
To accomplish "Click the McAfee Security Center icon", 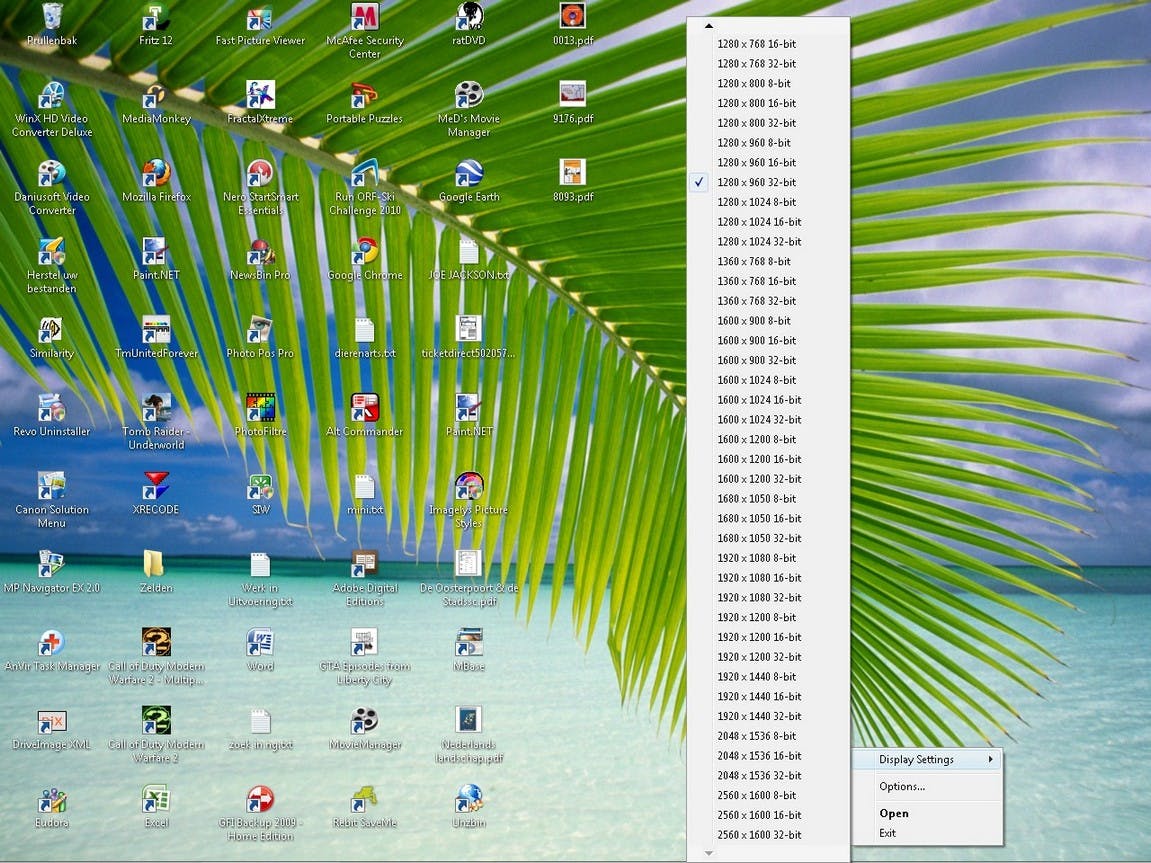I will 365,31.
